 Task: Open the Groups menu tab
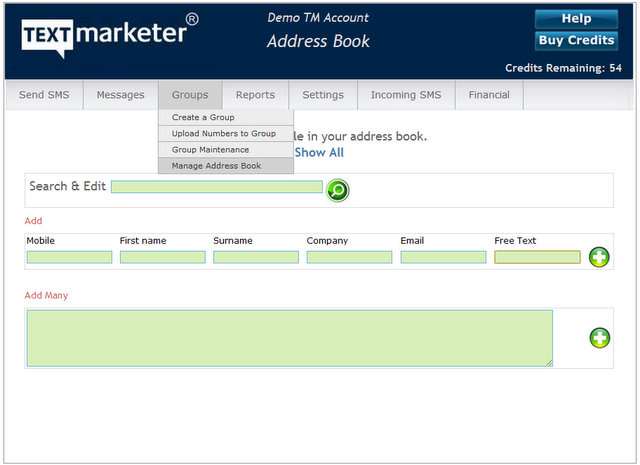(190, 95)
